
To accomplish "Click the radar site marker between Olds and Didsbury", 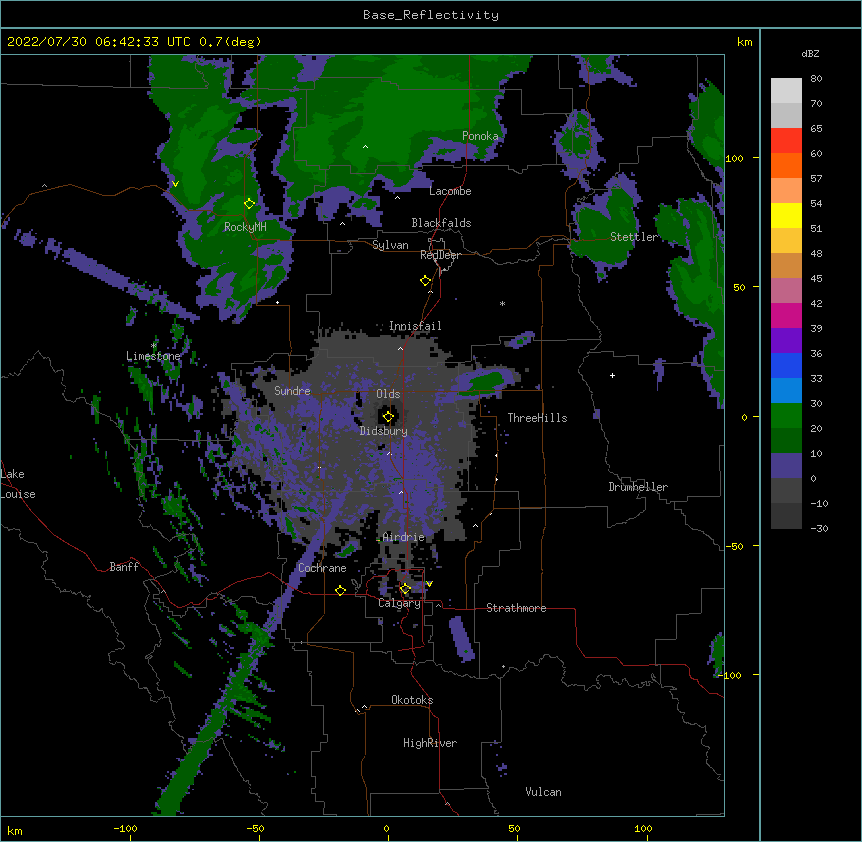I will point(389,417).
